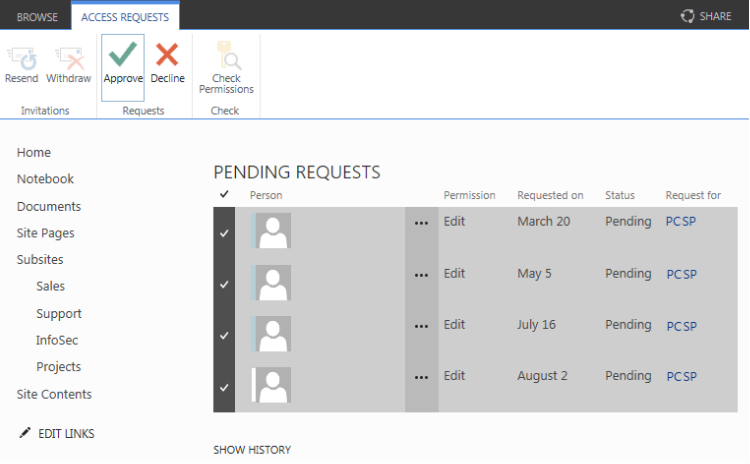
Task: Go to Home in side navigation
Action: [x=33, y=153]
